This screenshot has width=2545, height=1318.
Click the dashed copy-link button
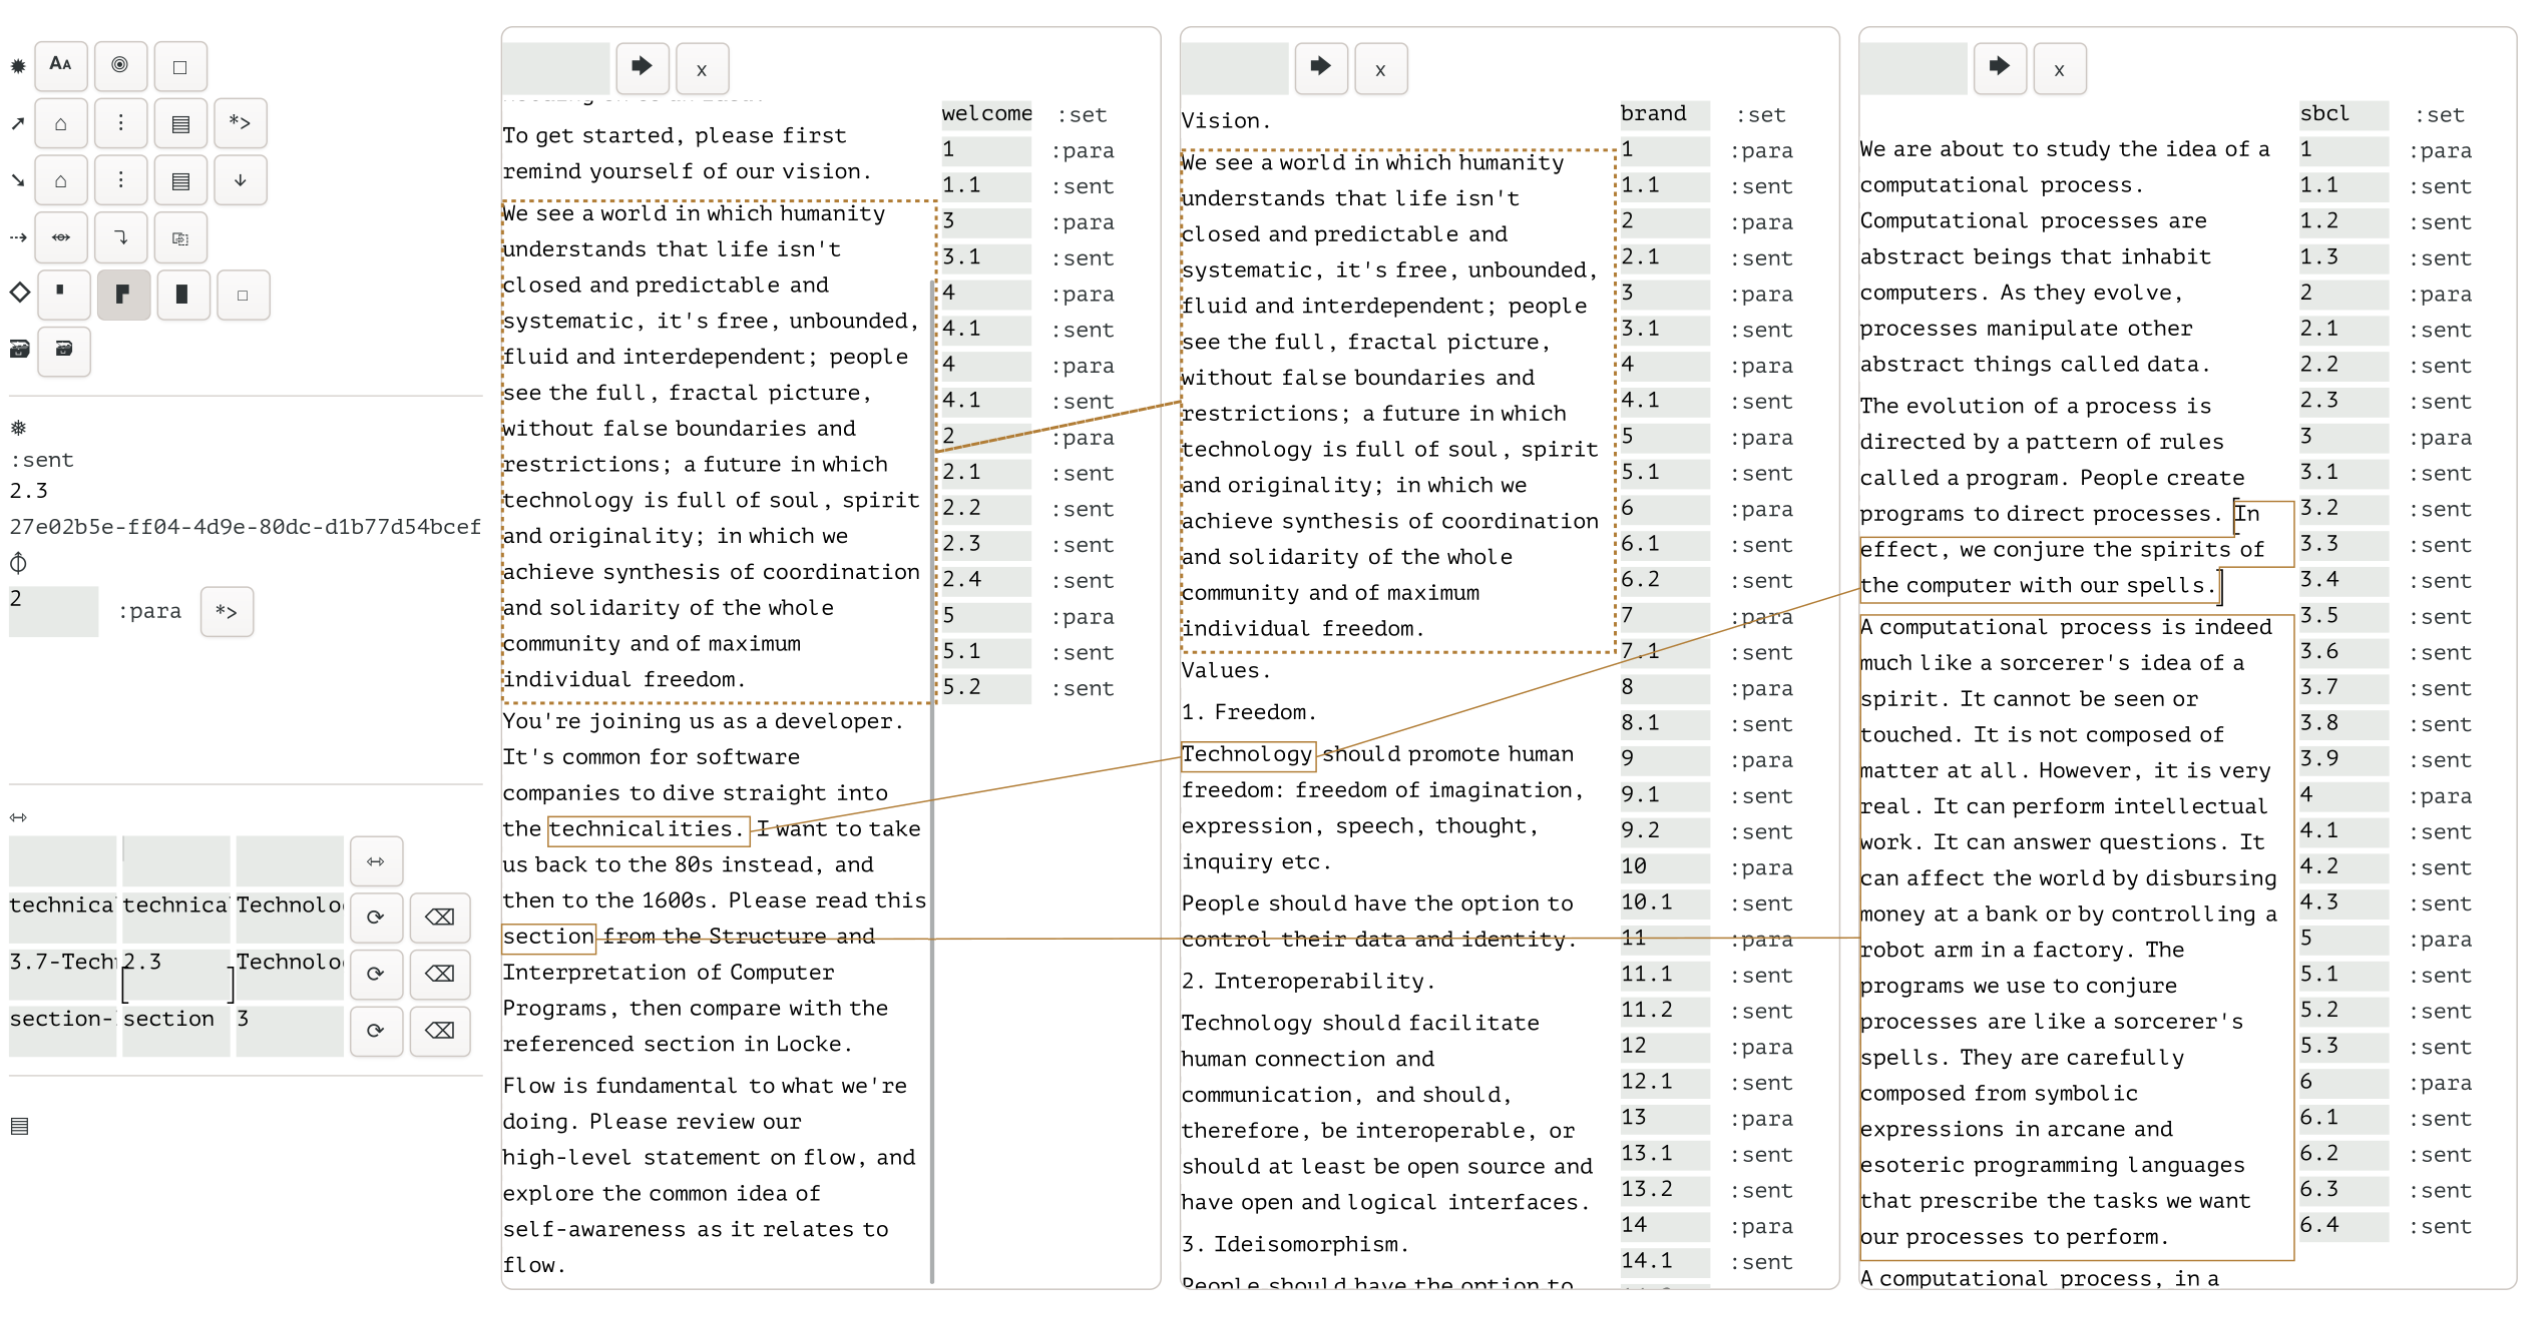[180, 238]
